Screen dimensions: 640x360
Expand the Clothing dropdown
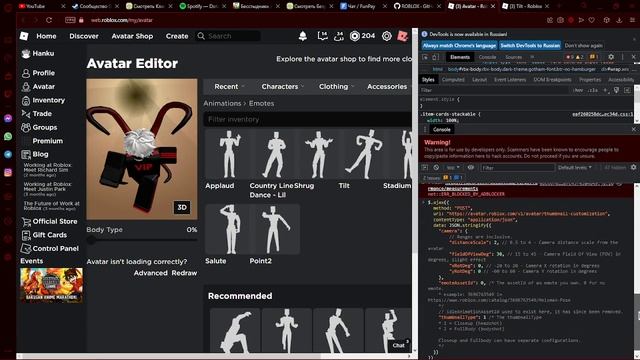pyautogui.click(x=336, y=87)
